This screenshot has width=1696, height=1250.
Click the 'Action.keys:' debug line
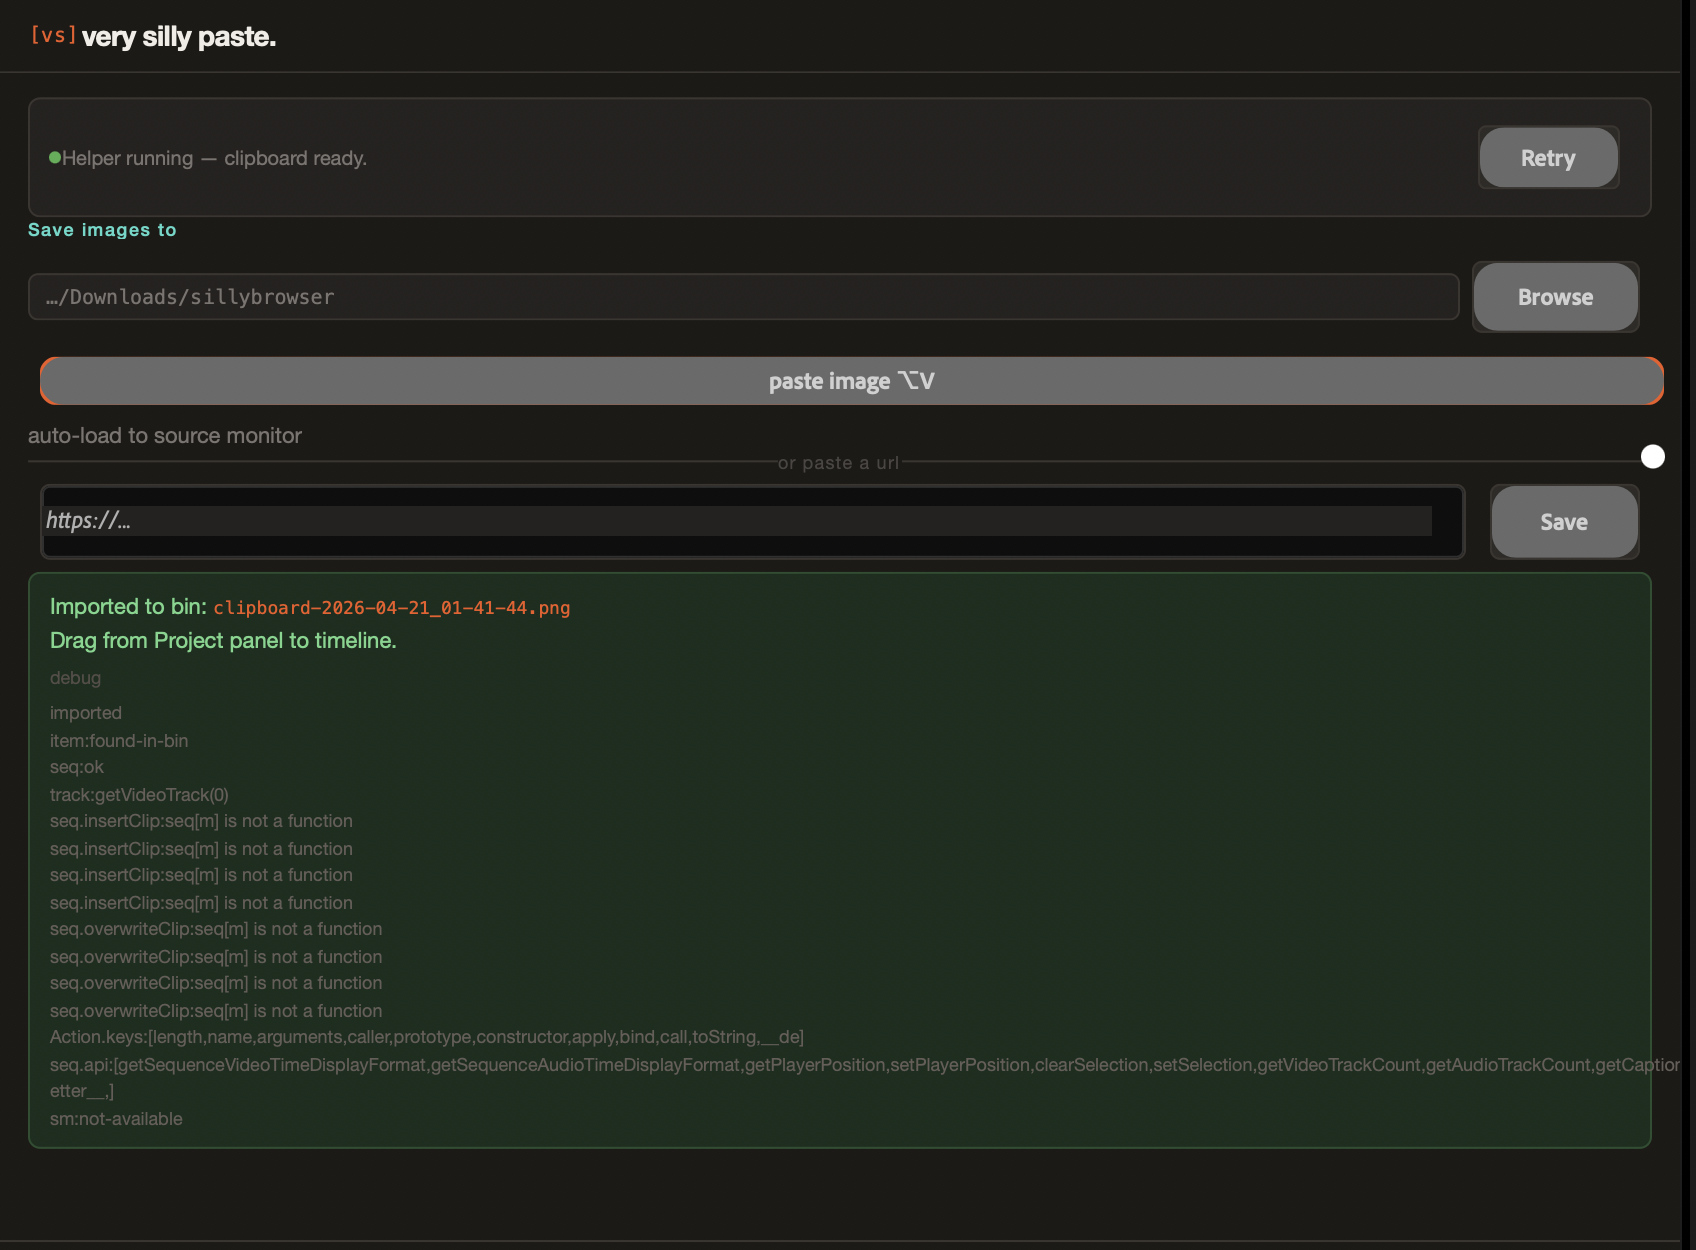[427, 1037]
